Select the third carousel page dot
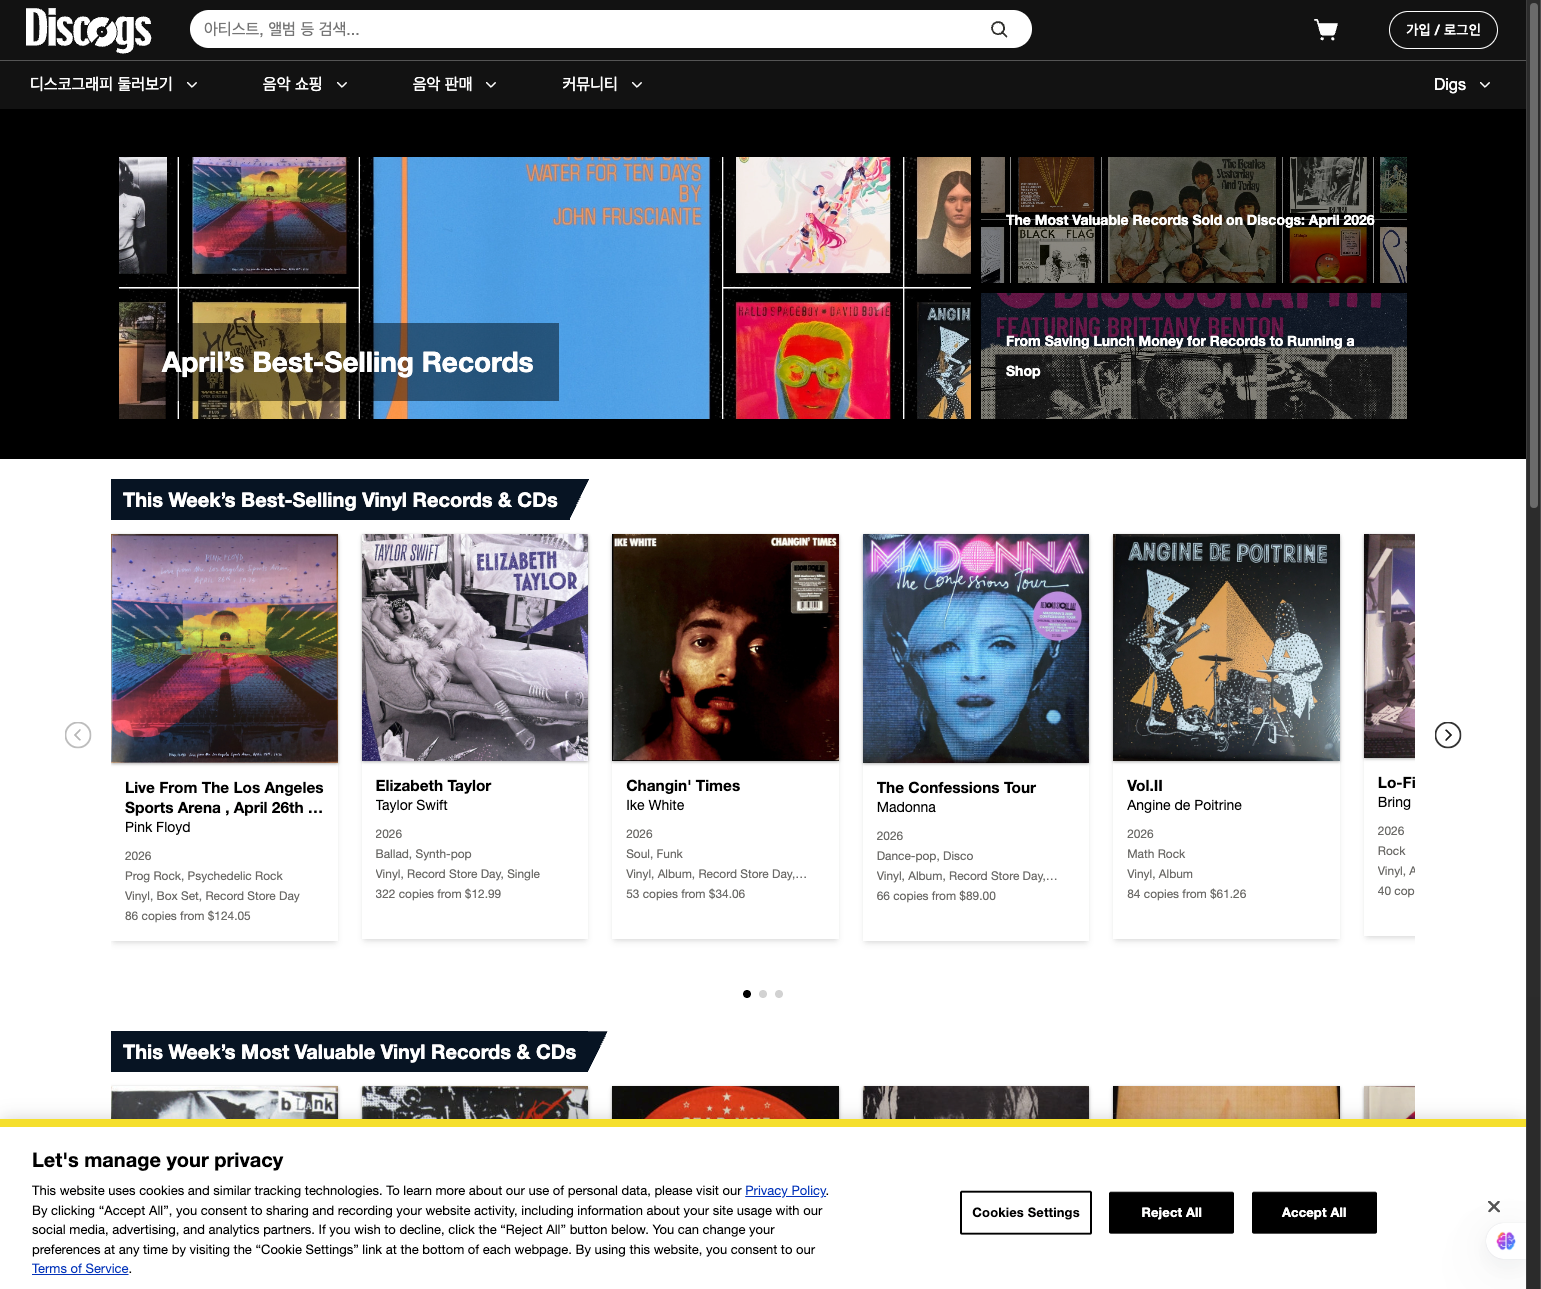Image resolution: width=1541 pixels, height=1289 pixels. coord(779,994)
